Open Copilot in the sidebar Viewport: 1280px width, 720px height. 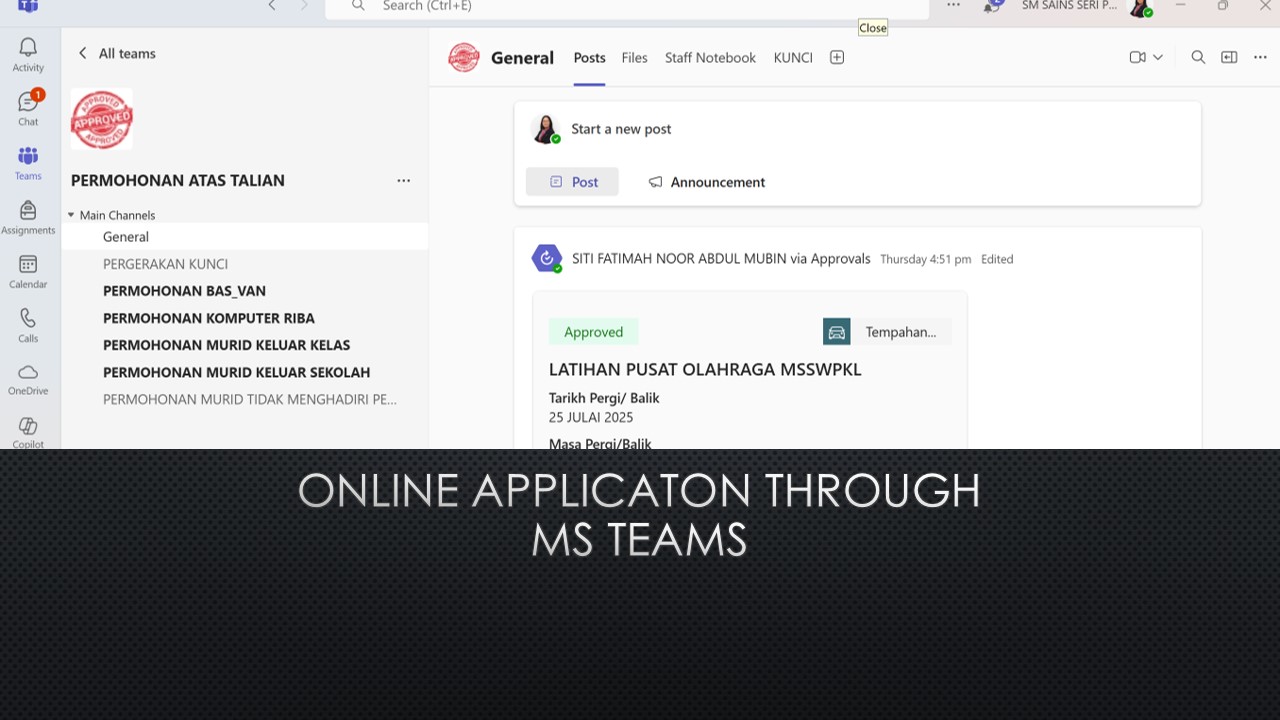(x=28, y=432)
